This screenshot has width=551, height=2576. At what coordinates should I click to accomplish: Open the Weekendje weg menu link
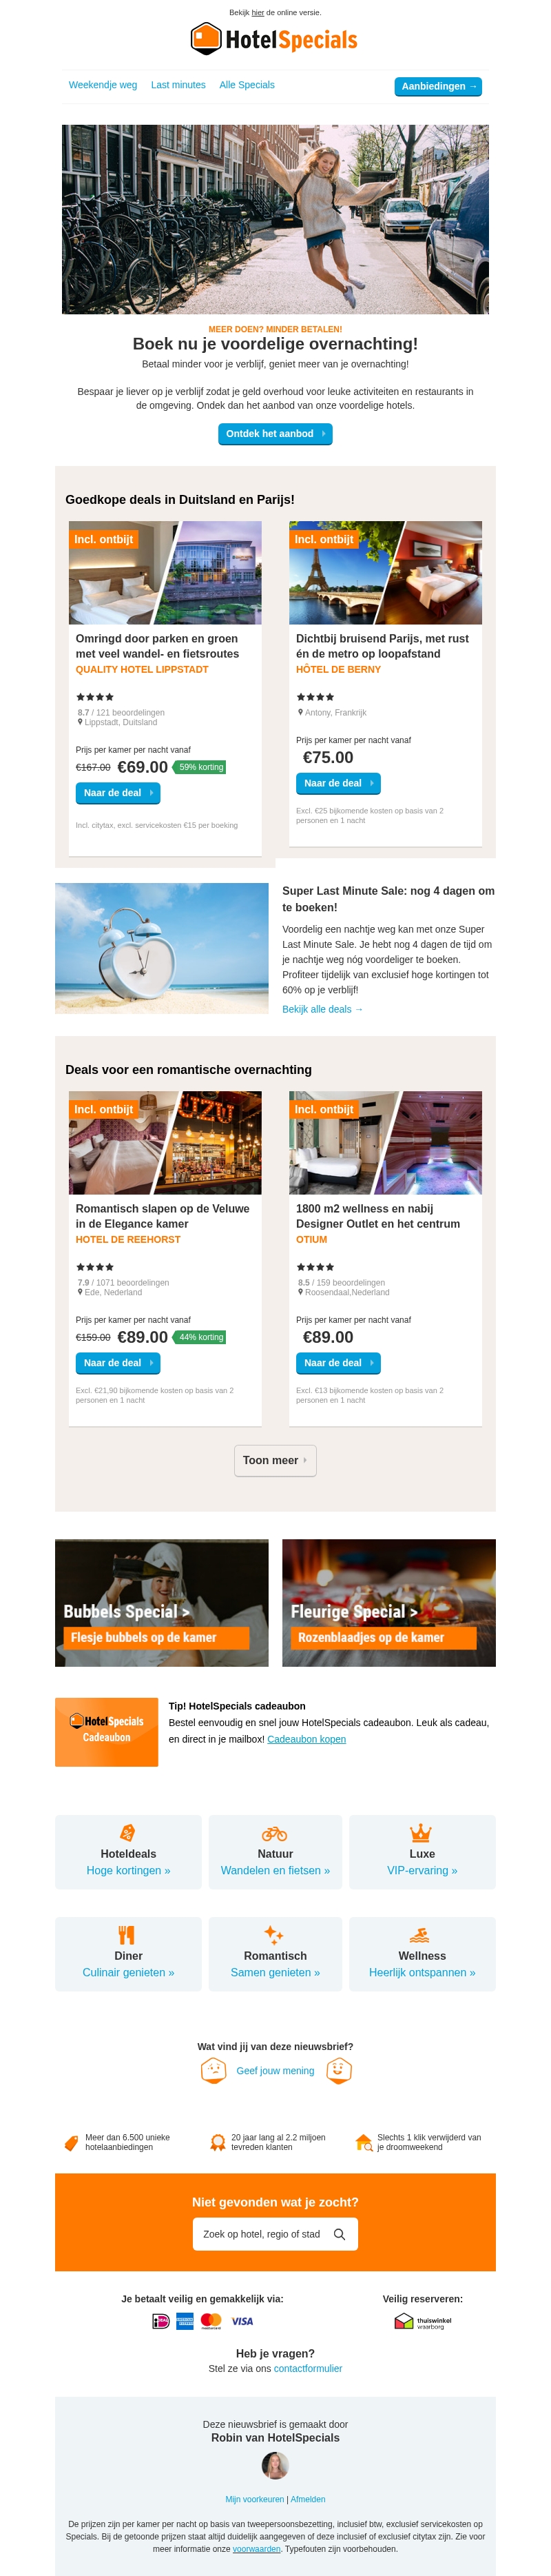(103, 85)
